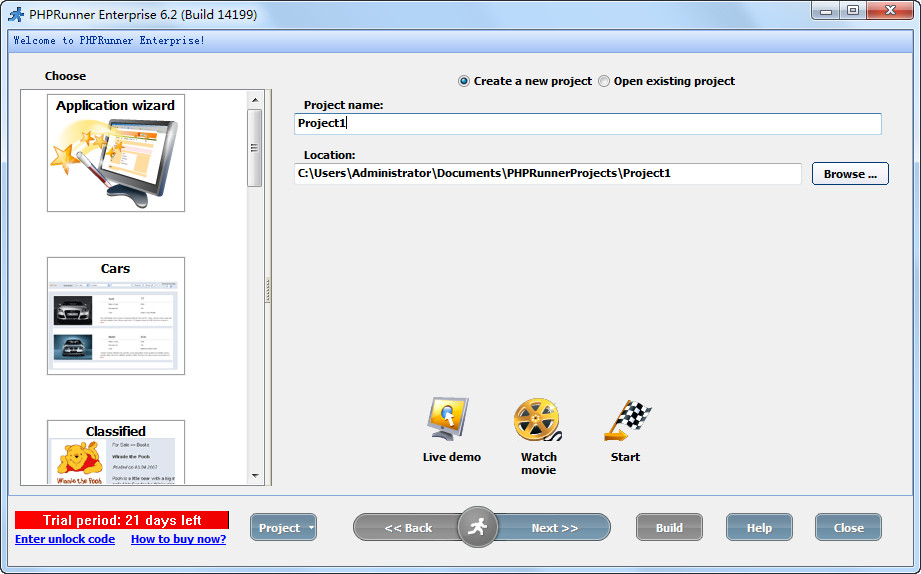Click the Start checkered flag icon
This screenshot has width=921, height=574.
pos(627,420)
